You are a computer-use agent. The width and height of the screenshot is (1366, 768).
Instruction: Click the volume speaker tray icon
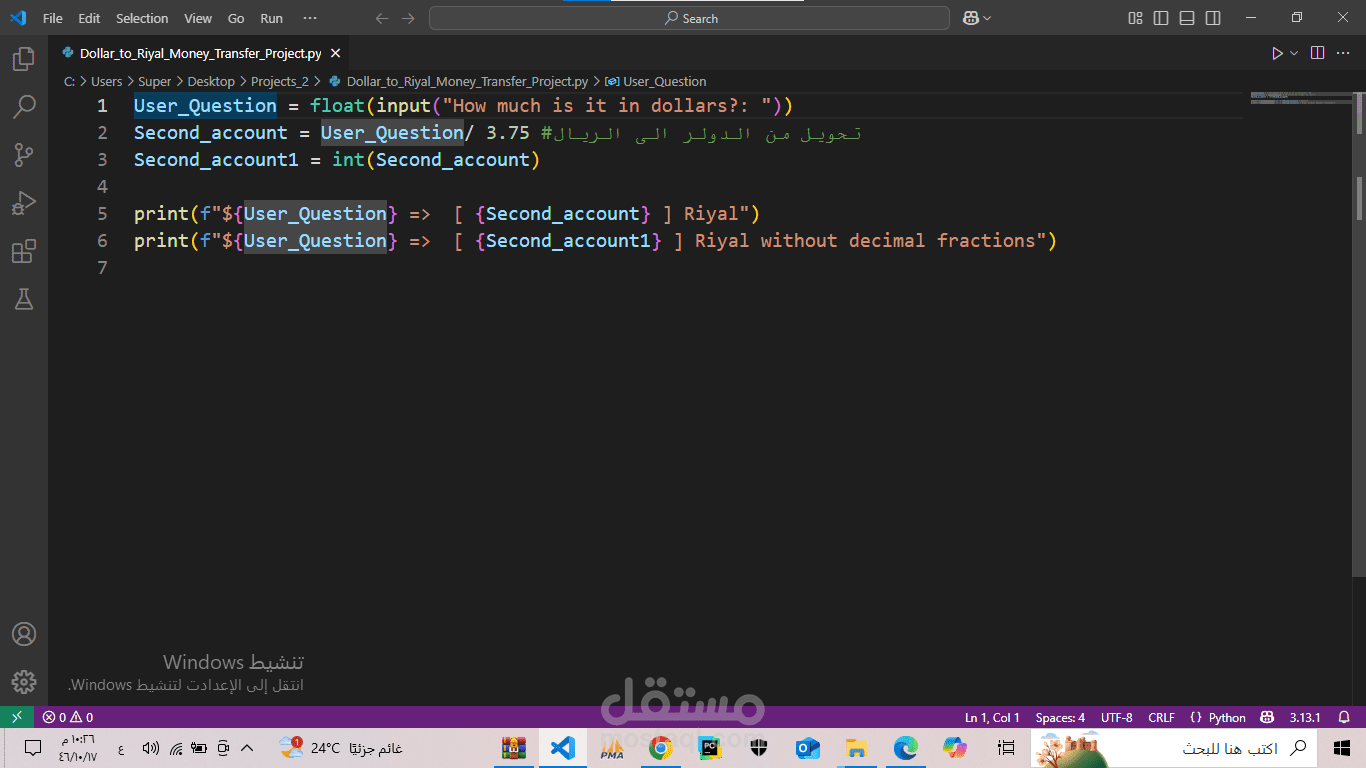(151, 748)
